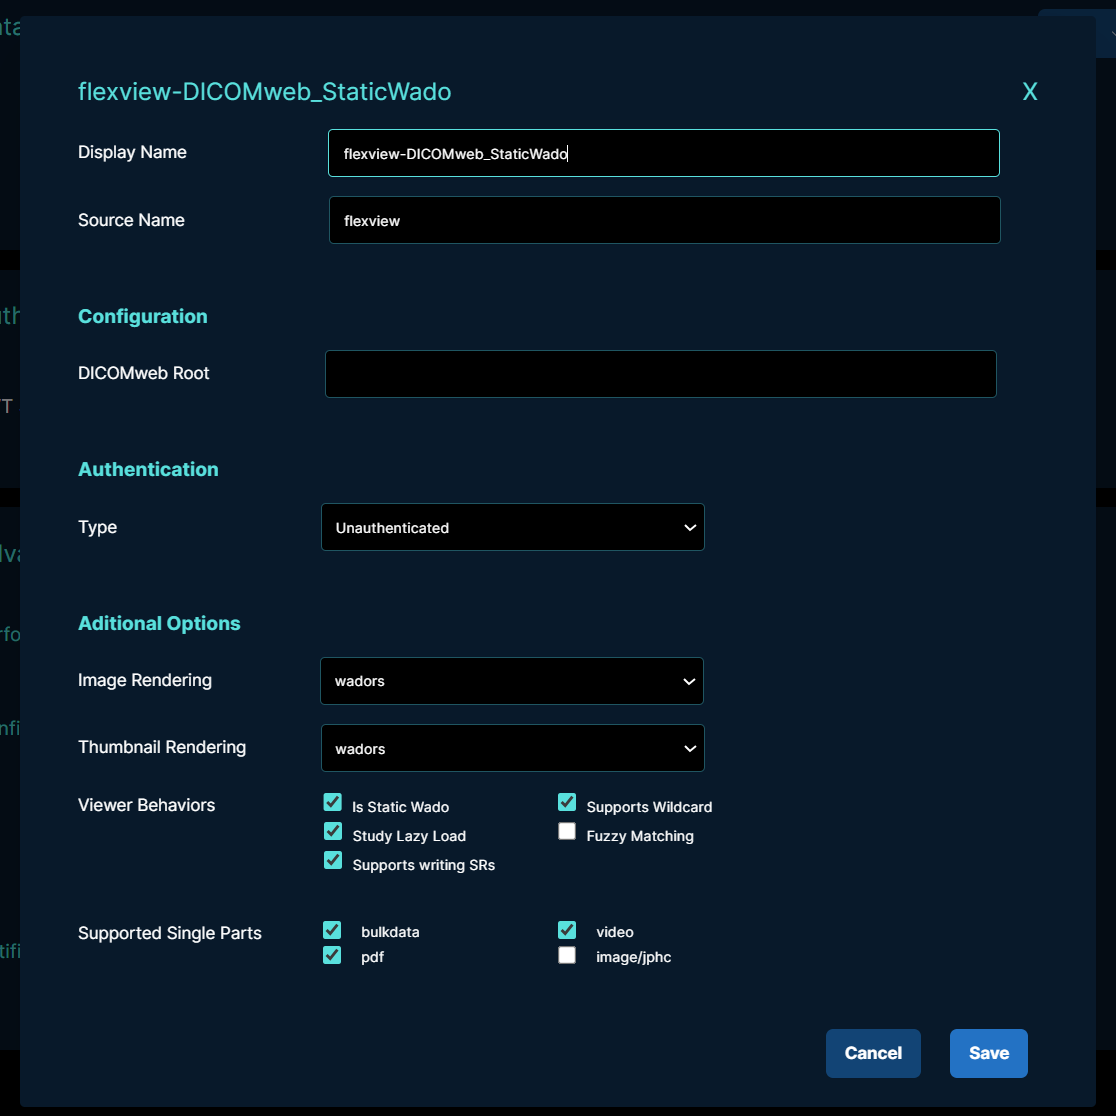Click the empty DICOMweb Root field

point(660,374)
